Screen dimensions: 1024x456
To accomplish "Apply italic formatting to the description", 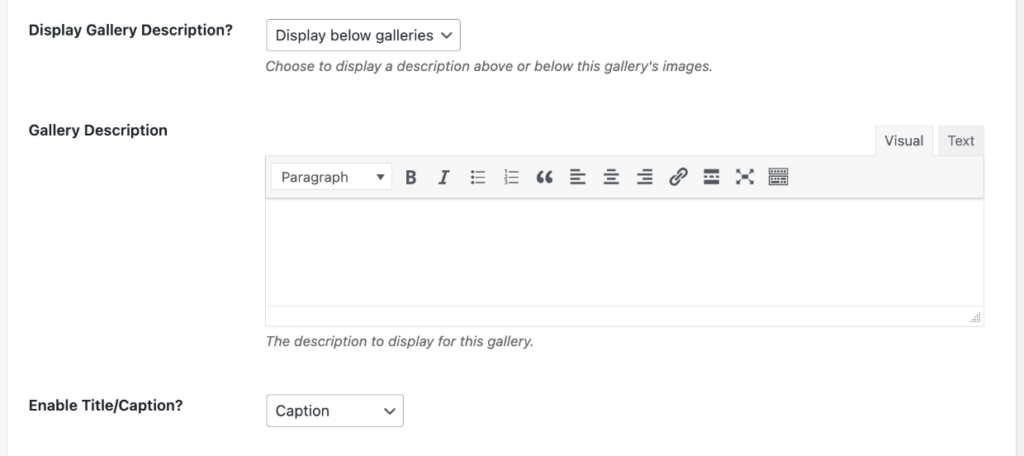I will [444, 177].
